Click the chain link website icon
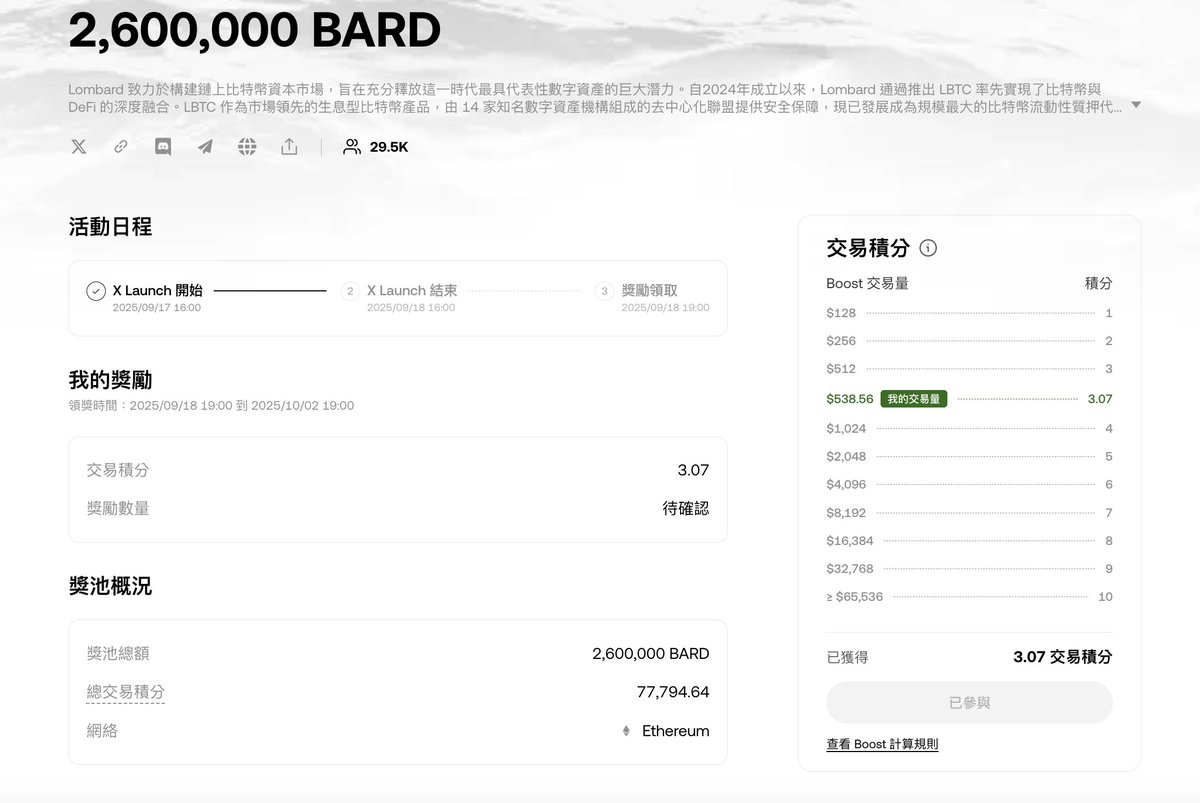The width and height of the screenshot is (1200, 803). click(121, 147)
